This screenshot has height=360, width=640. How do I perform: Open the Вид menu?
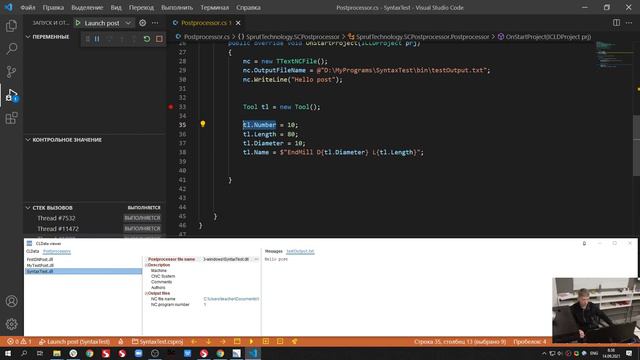pos(116,7)
